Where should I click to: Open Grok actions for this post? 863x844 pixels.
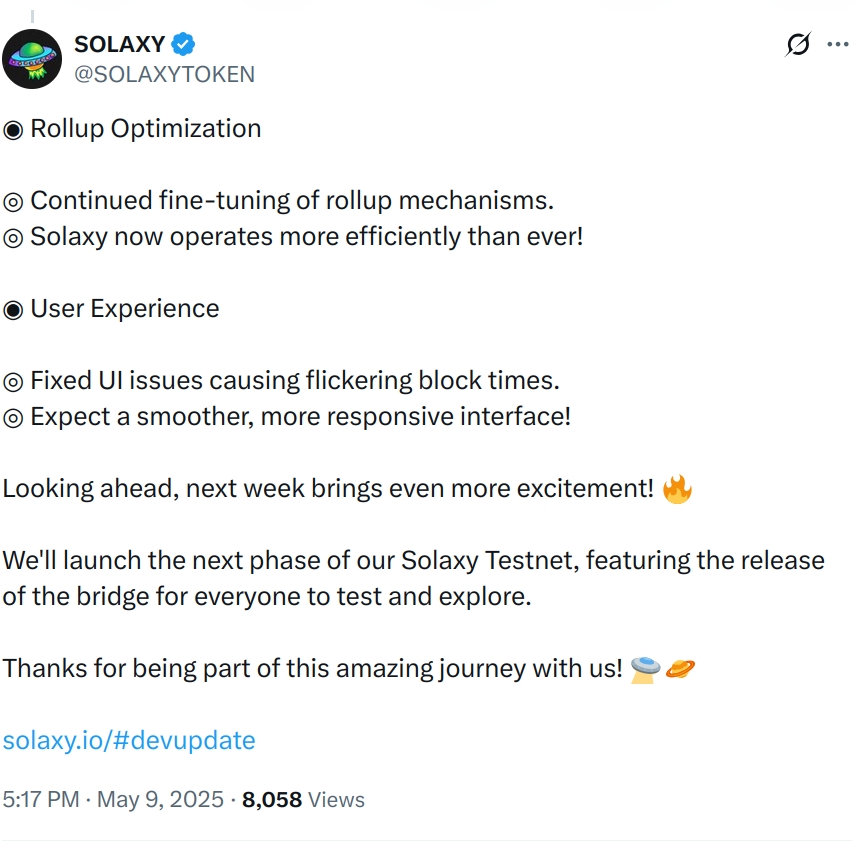tap(796, 44)
